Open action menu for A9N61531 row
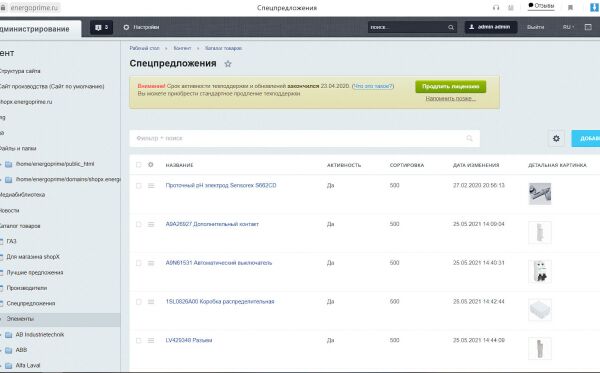 pos(151,263)
